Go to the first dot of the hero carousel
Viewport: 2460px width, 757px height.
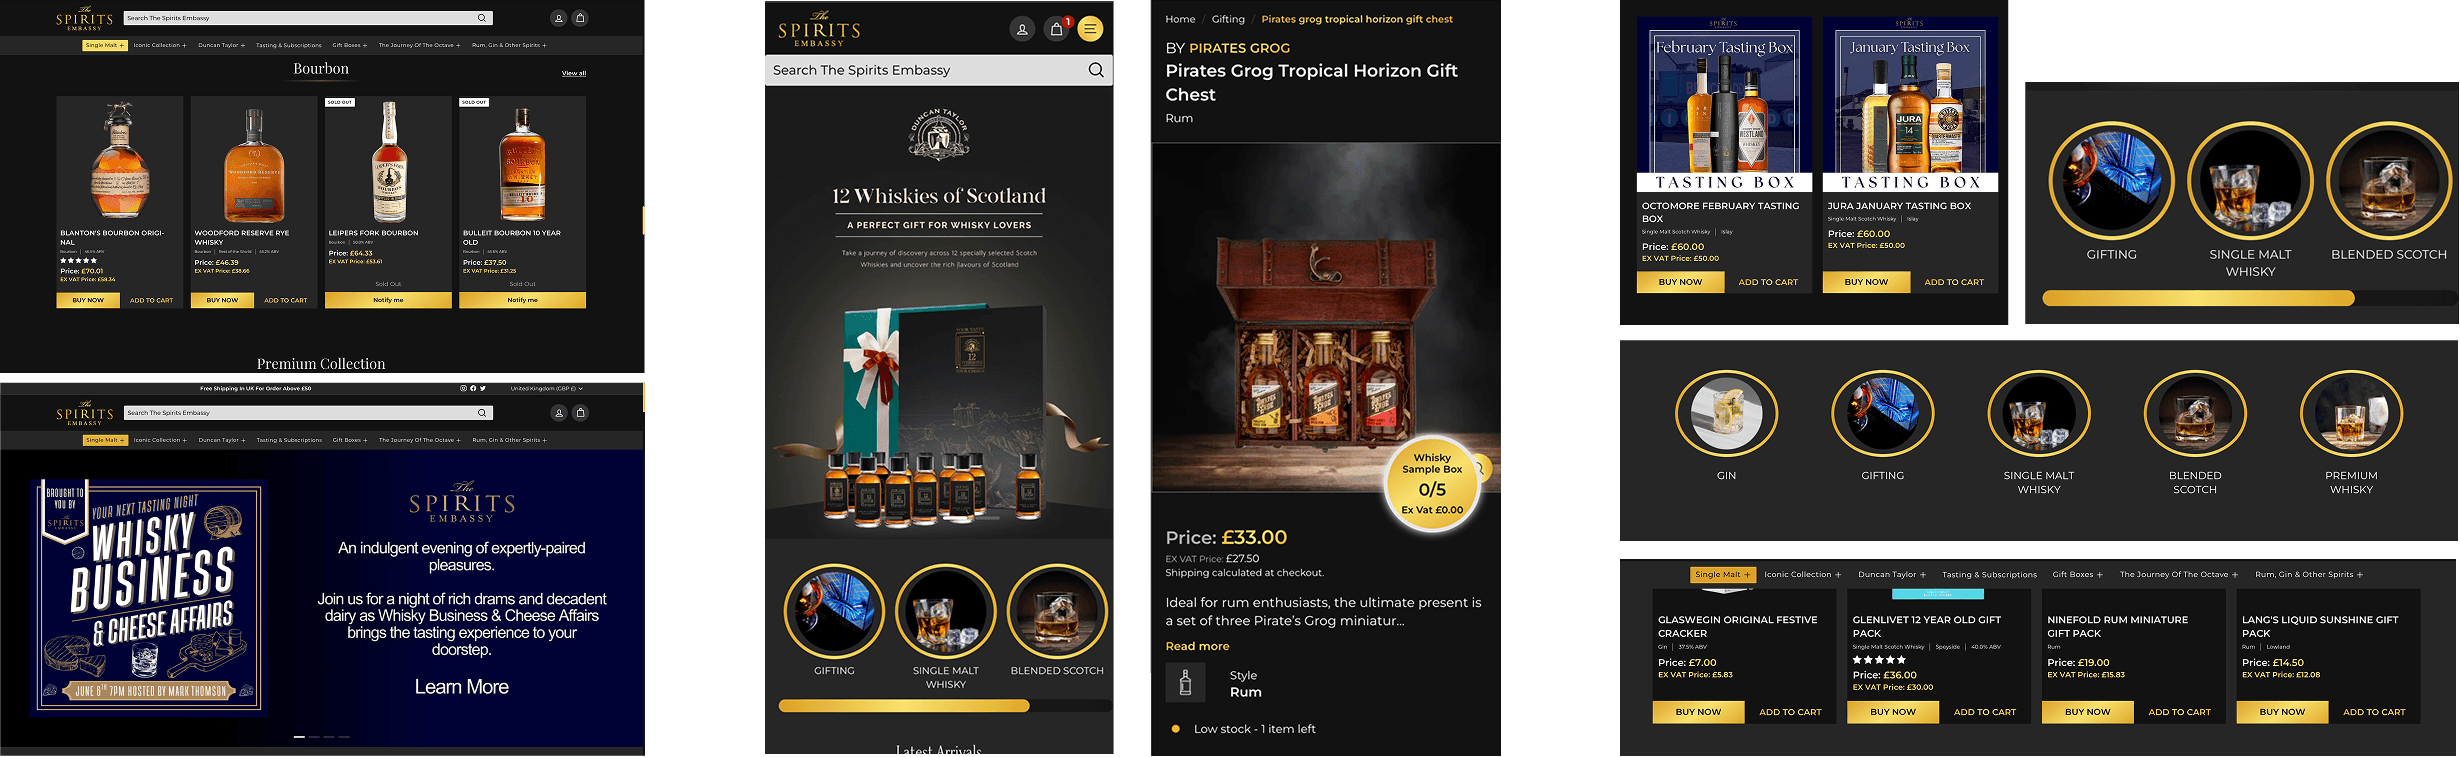tap(299, 737)
